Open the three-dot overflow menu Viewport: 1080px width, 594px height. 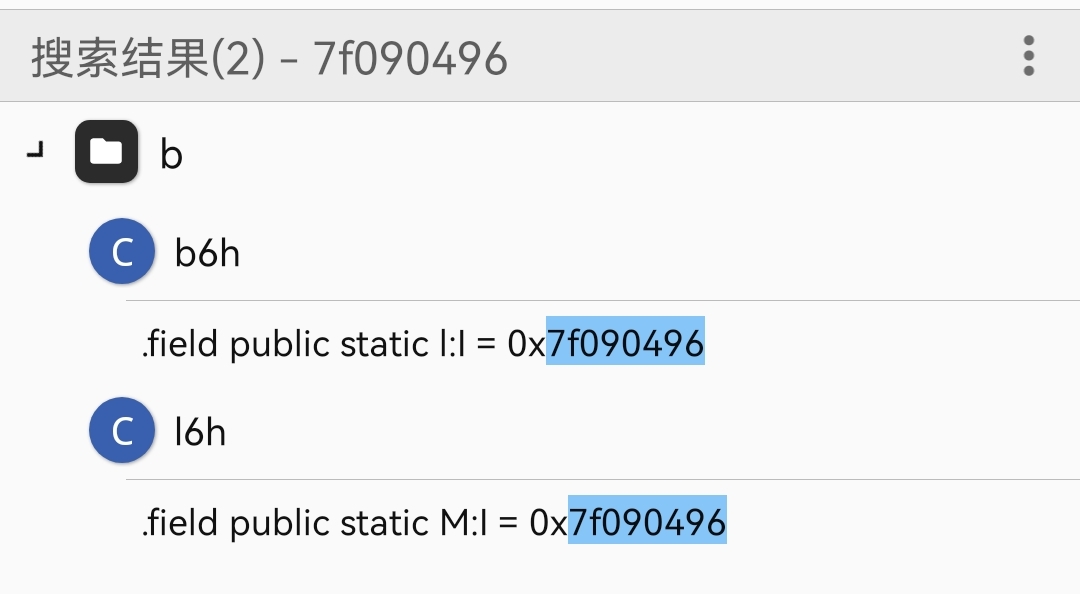[x=1028, y=56]
